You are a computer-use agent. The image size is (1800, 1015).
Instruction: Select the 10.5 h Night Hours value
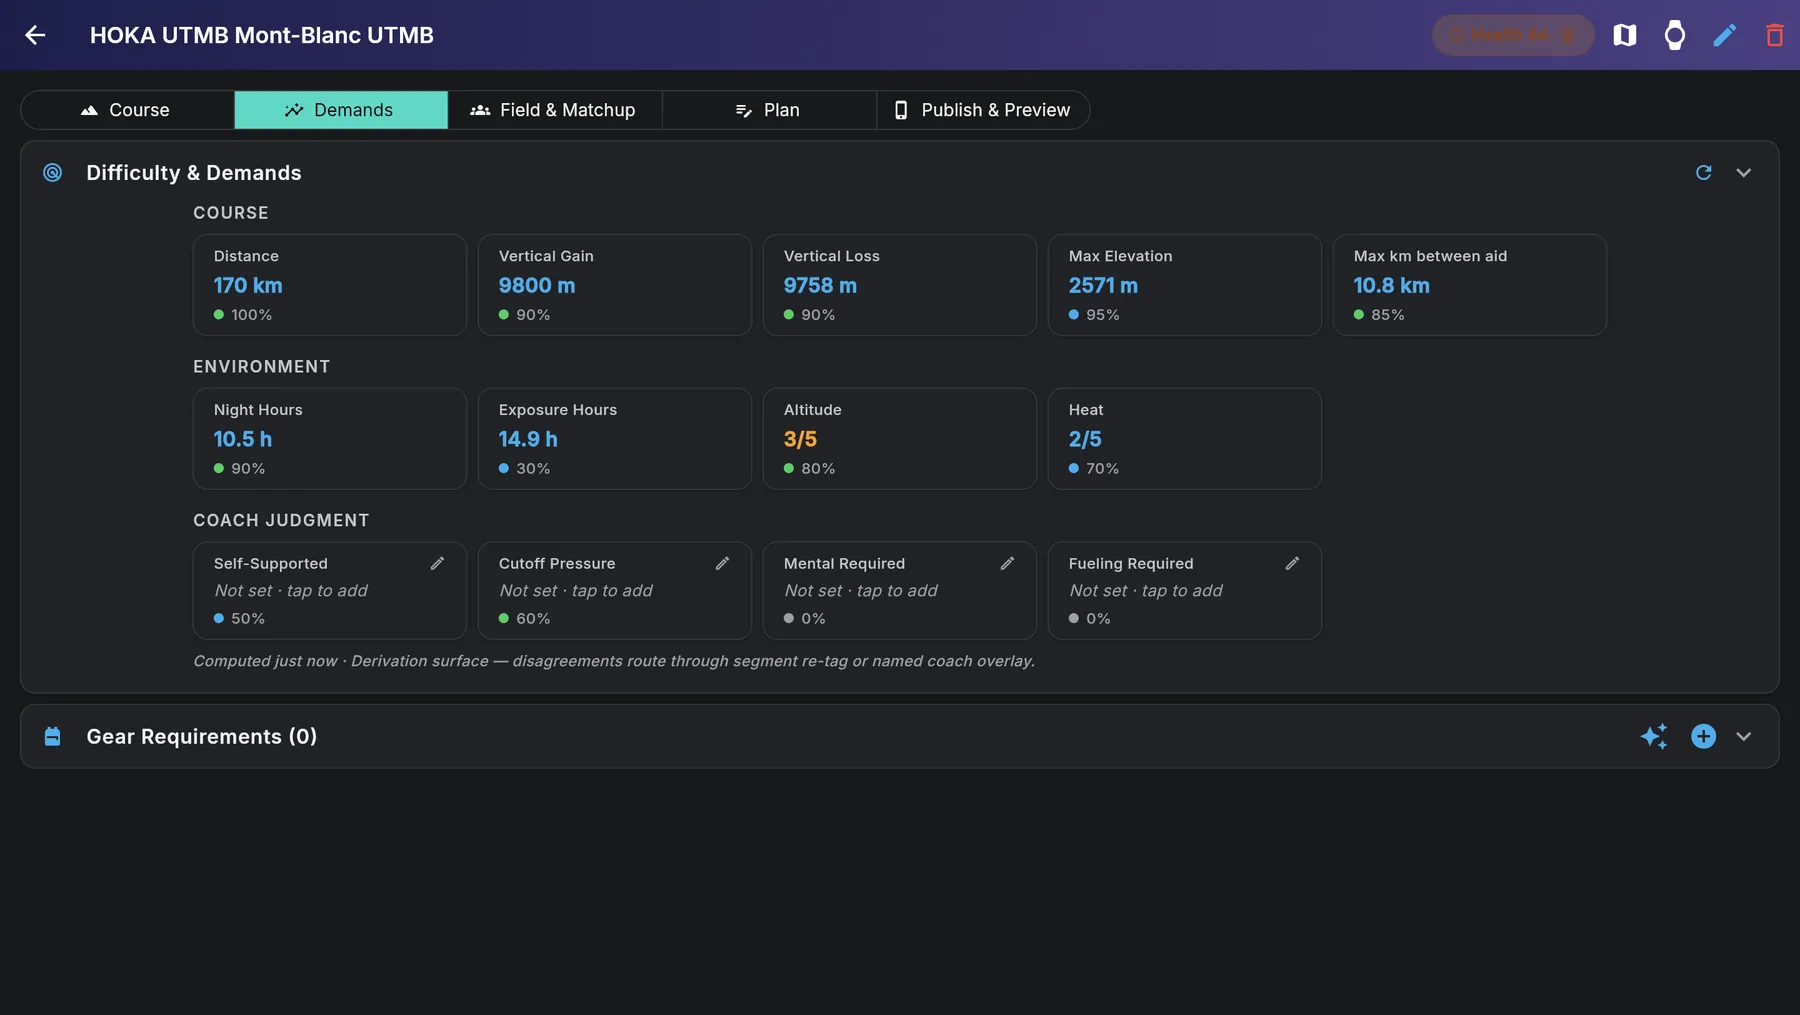click(x=243, y=440)
